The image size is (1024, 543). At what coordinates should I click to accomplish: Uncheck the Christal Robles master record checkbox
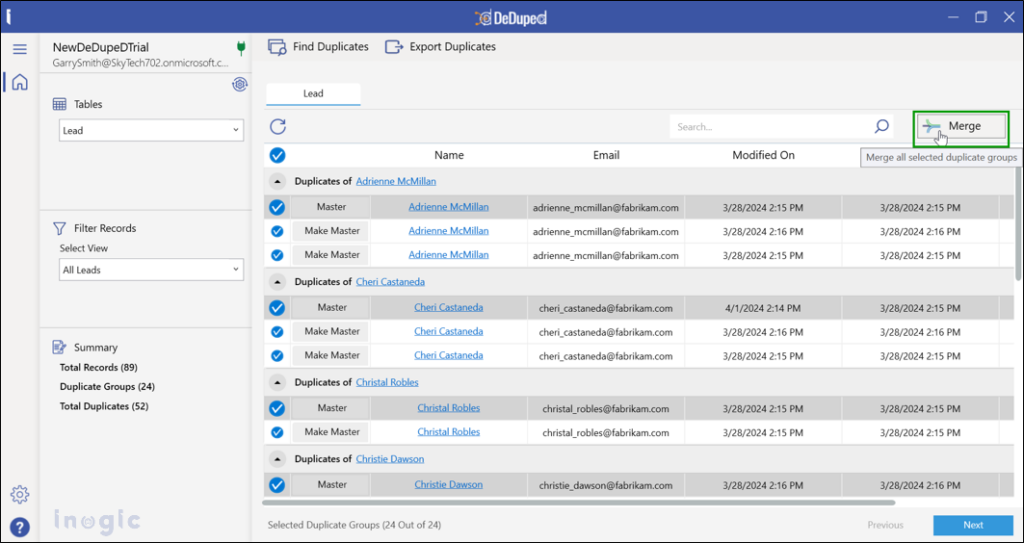[x=277, y=408]
